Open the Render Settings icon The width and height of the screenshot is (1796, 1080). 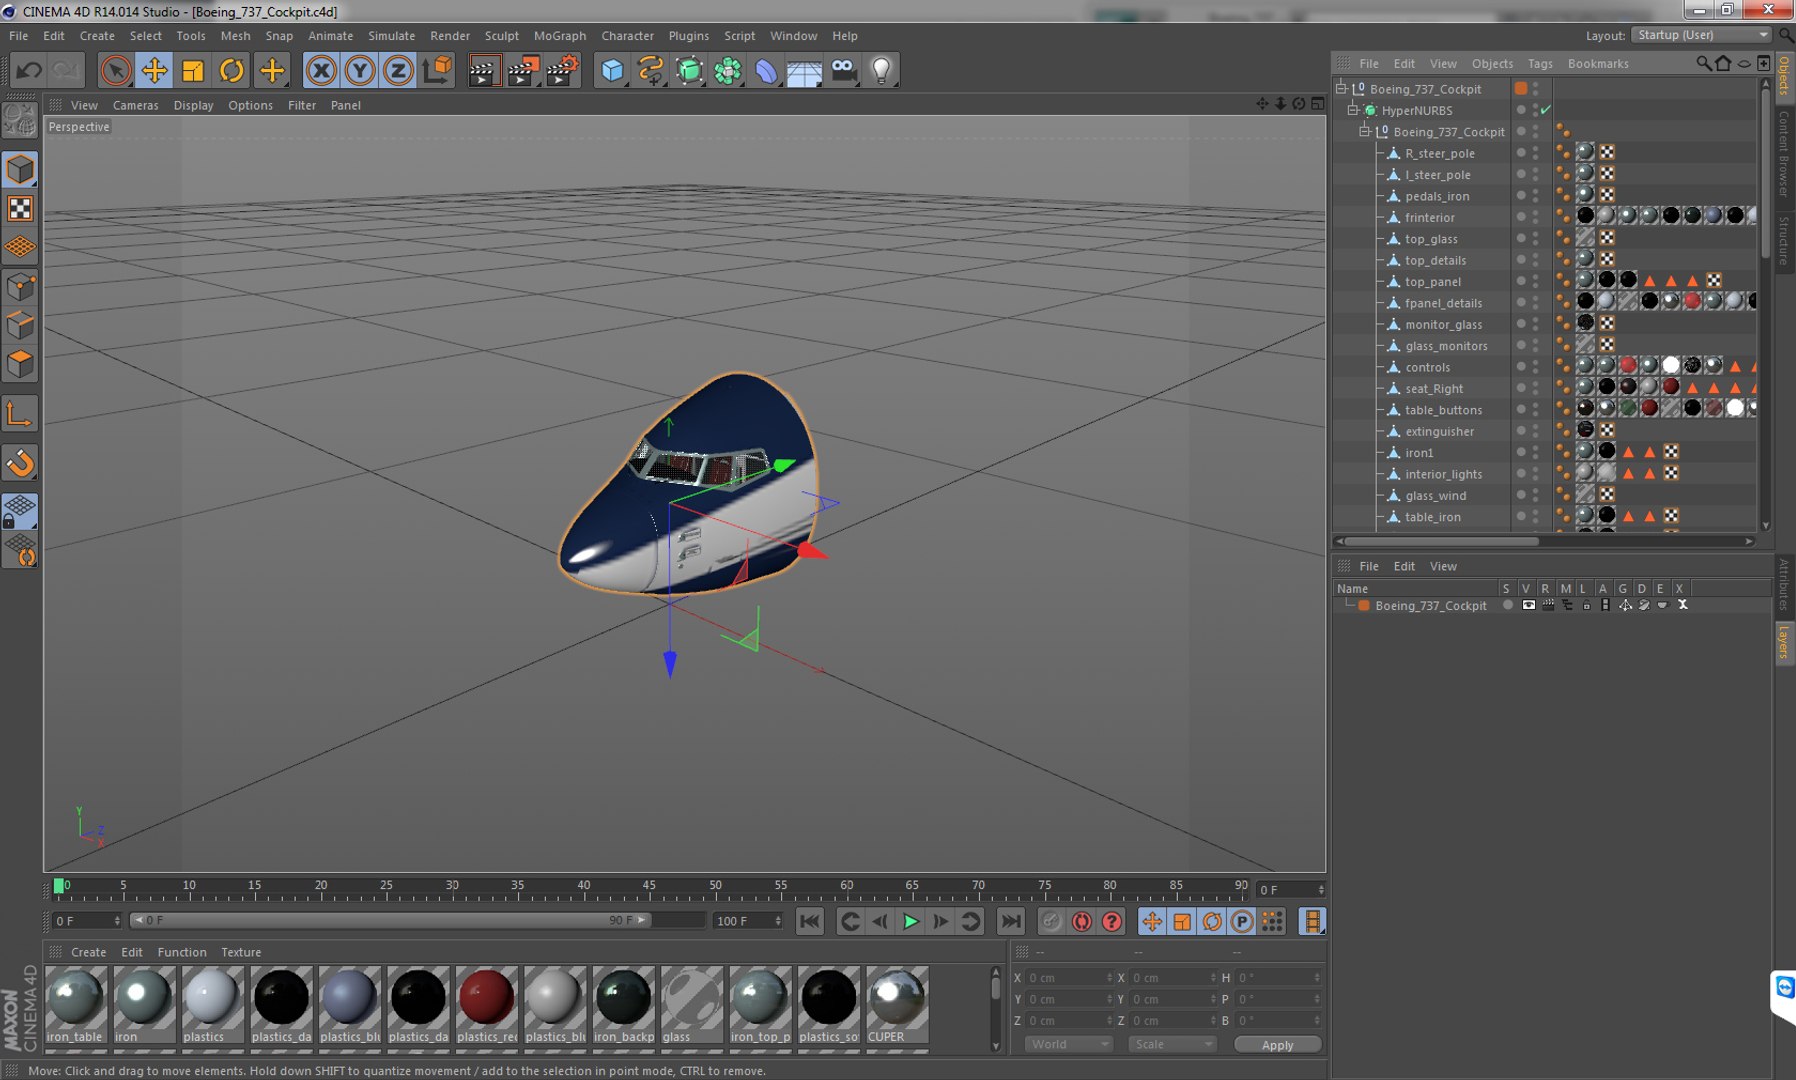(x=562, y=70)
